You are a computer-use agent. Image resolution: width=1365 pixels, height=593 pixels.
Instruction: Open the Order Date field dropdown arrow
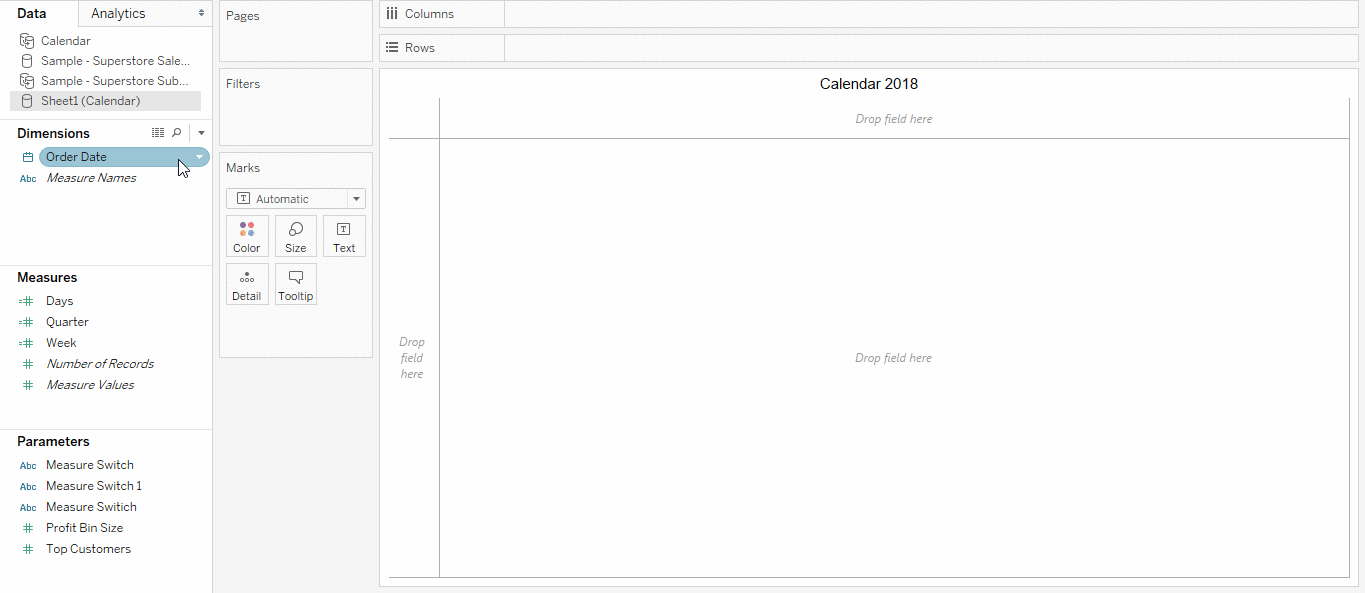pos(198,157)
